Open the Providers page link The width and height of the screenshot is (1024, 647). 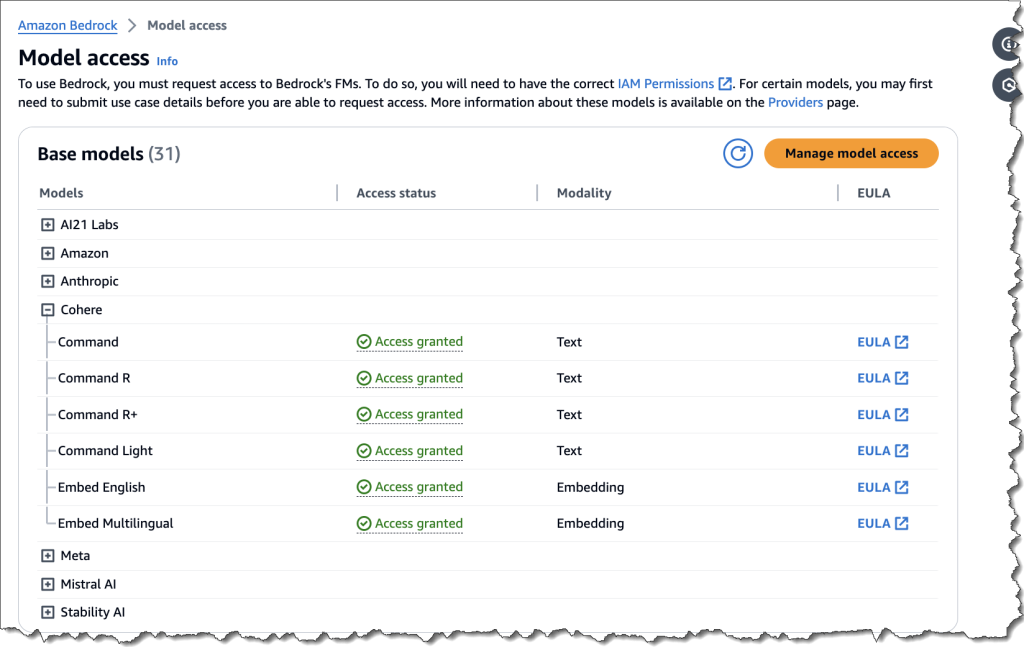795,103
